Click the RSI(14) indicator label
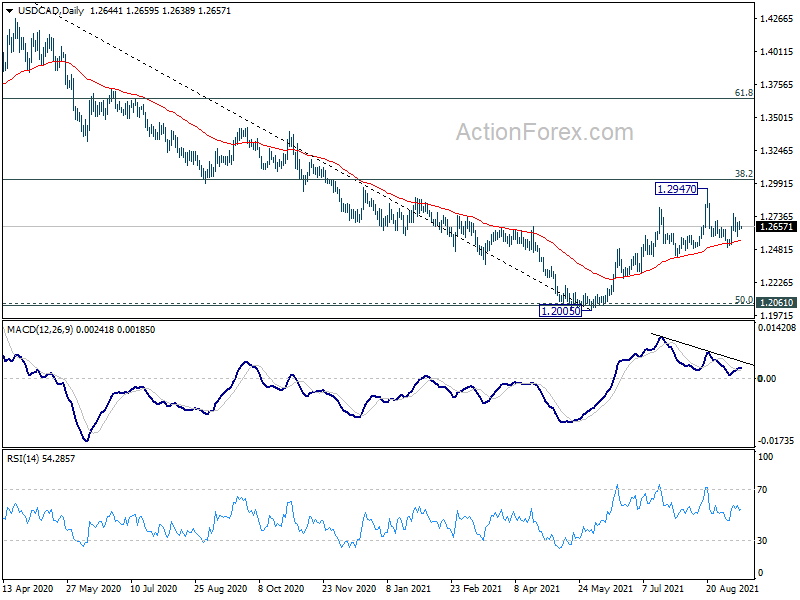 (23, 459)
